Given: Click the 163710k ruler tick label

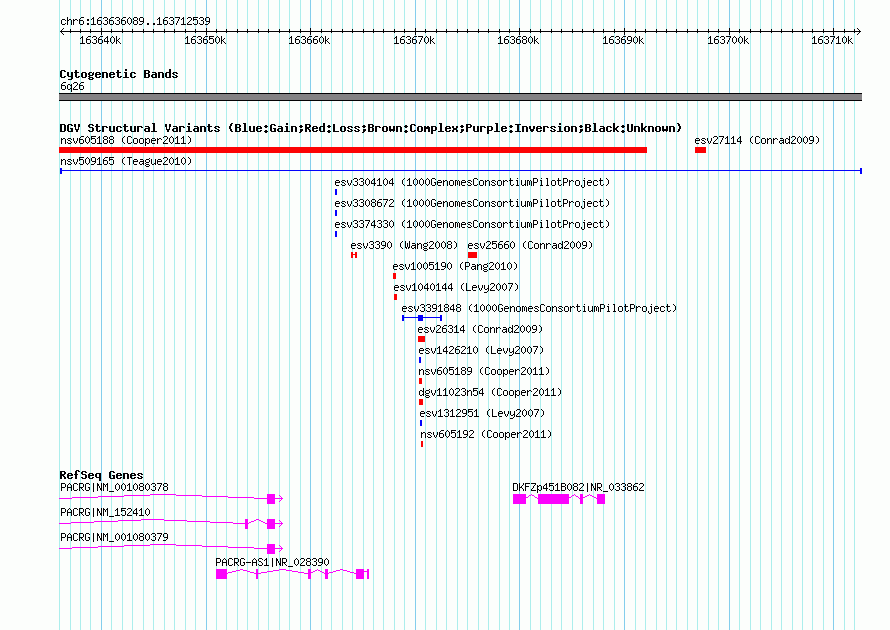Looking at the screenshot, I should pyautogui.click(x=832, y=40).
